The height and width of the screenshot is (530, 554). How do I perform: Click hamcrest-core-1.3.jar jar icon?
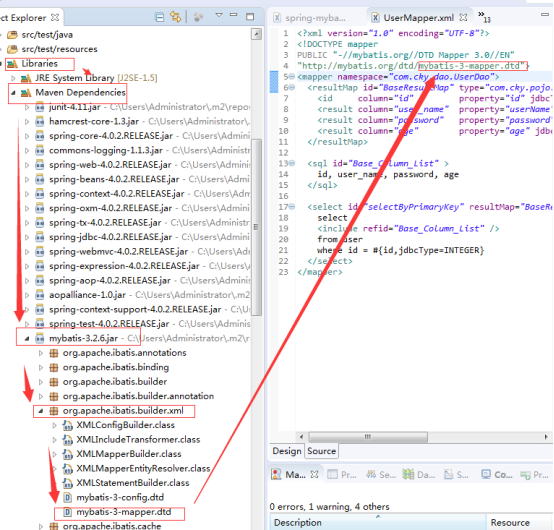(x=40, y=122)
